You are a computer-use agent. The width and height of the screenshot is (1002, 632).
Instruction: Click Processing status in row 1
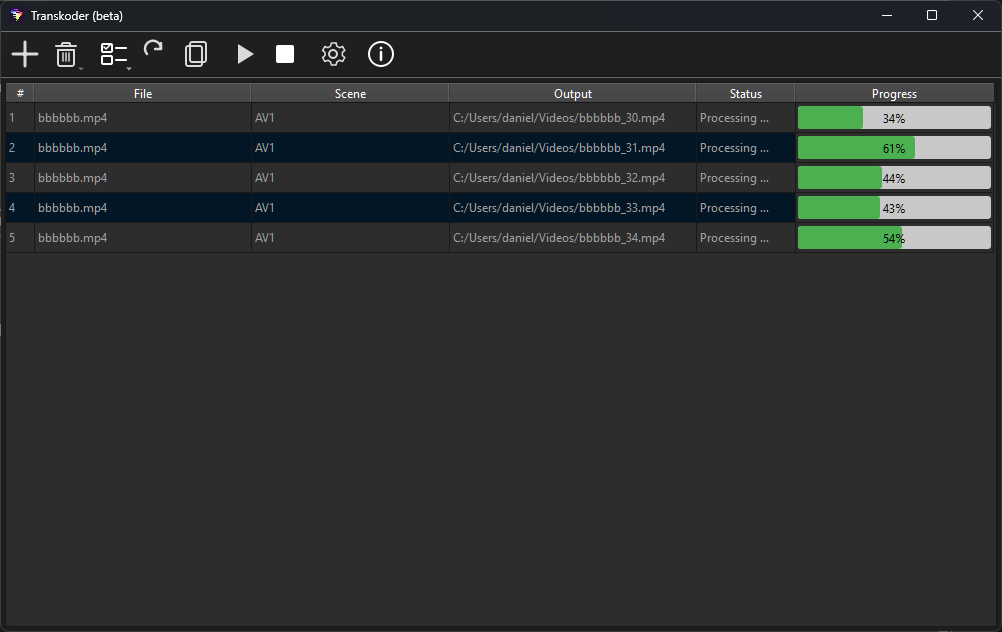coord(746,118)
